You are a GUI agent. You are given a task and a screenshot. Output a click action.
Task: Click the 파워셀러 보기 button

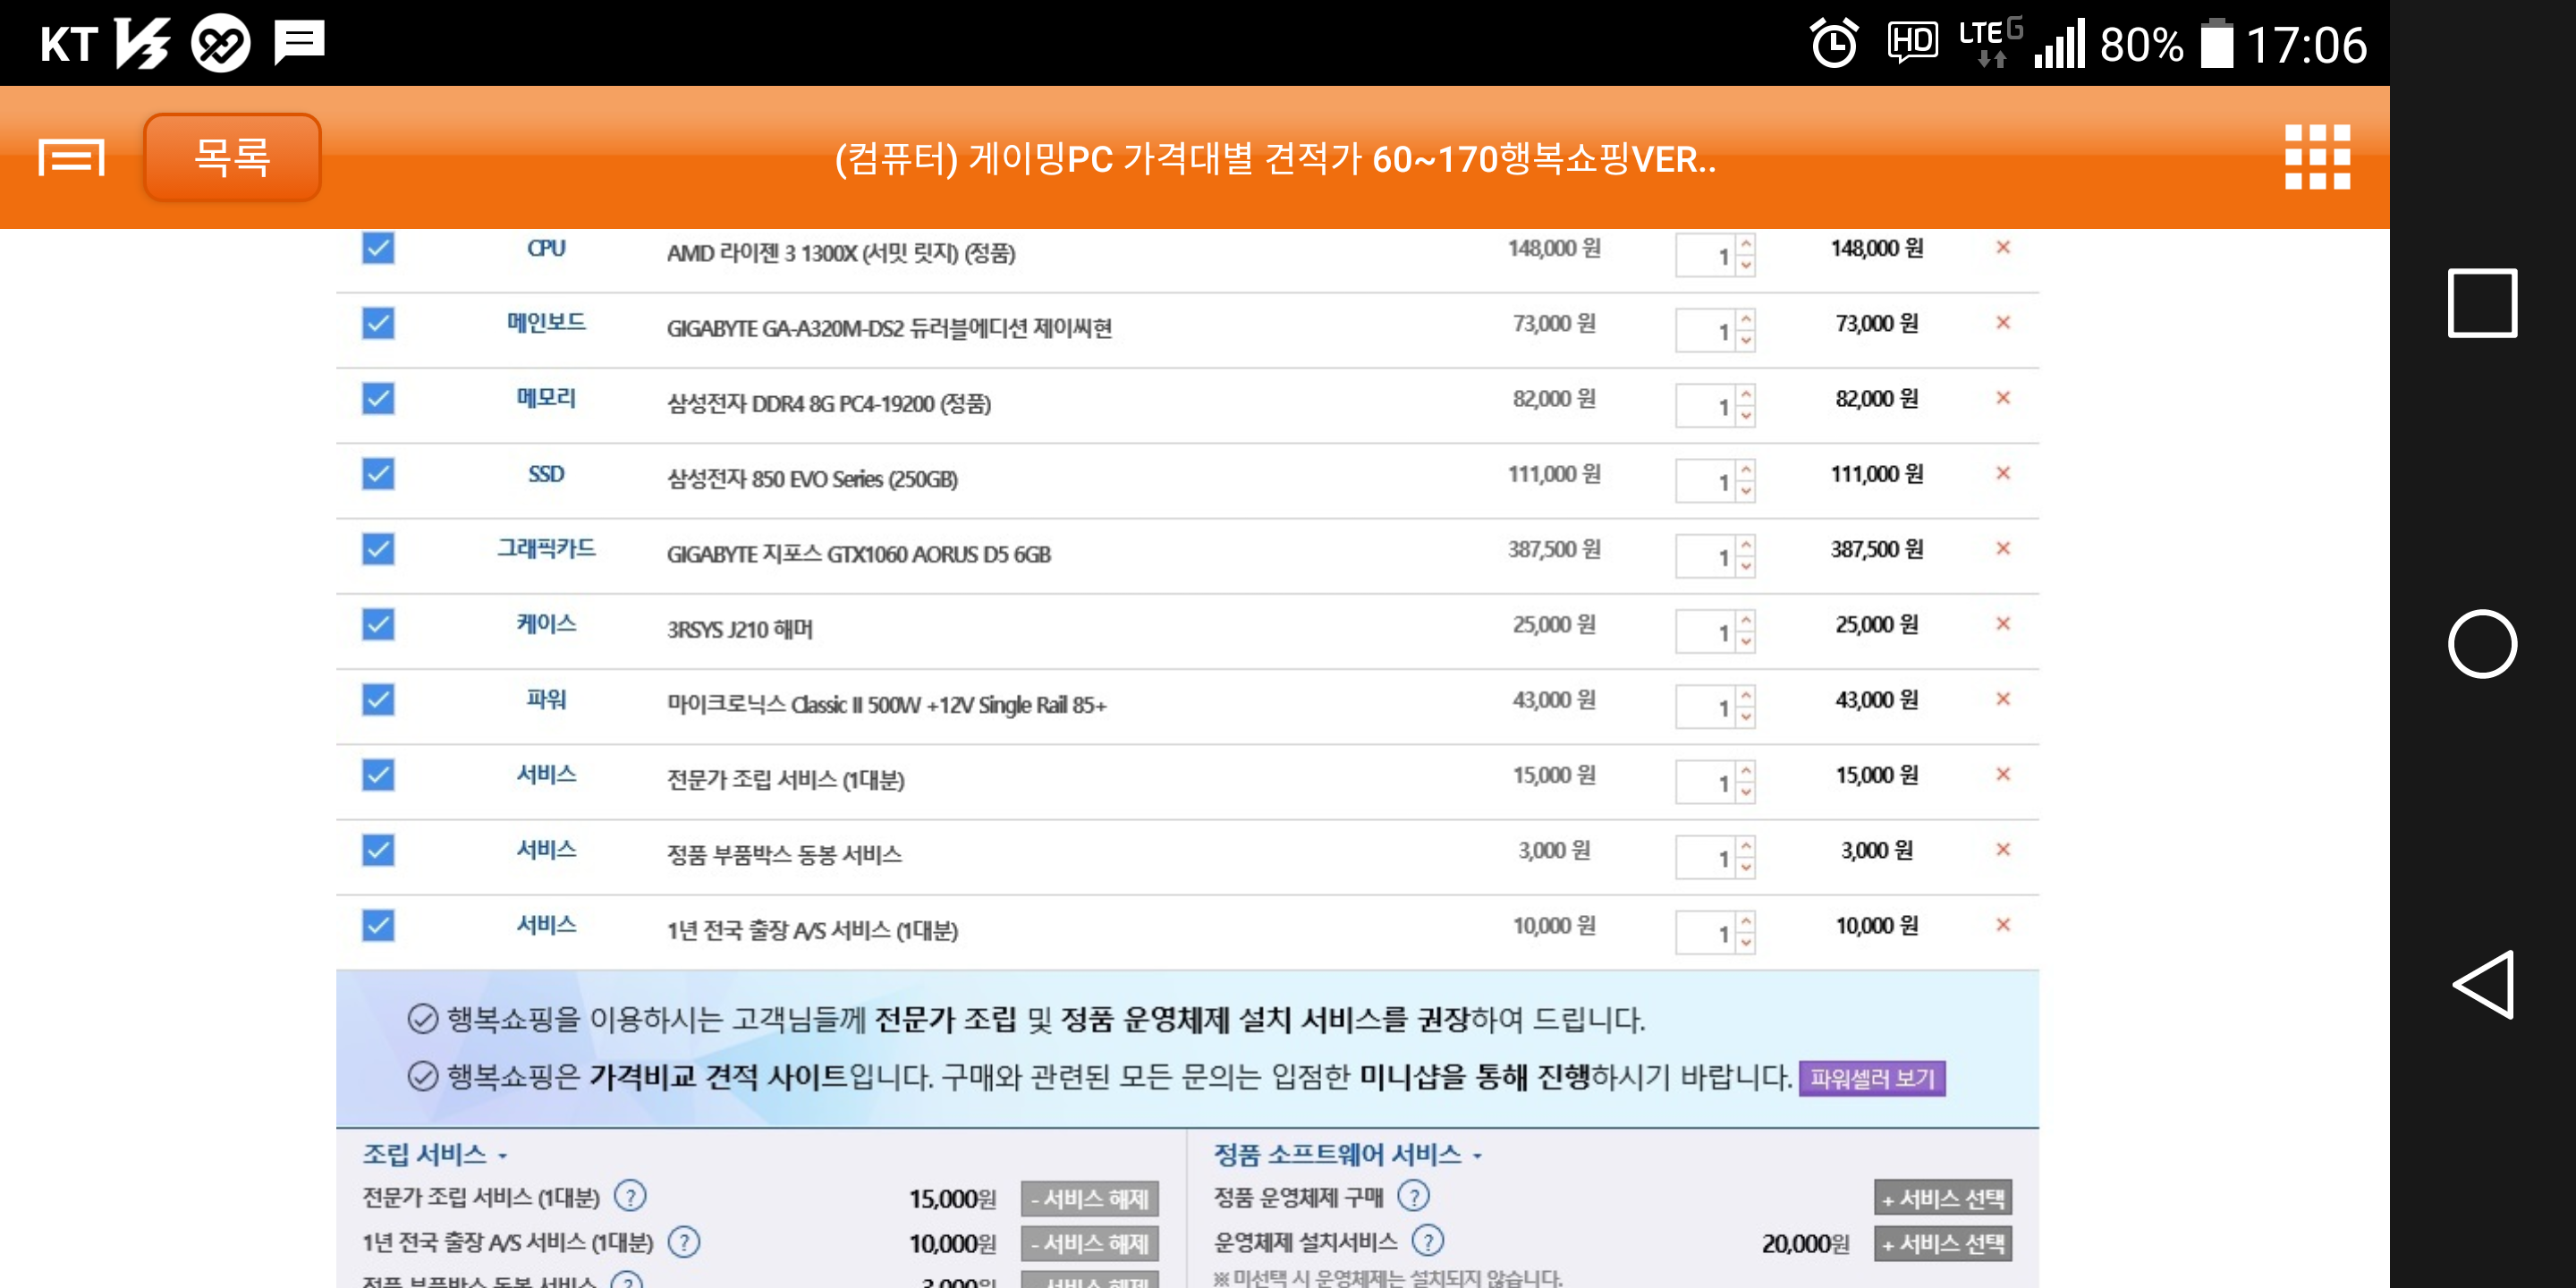click(1872, 1078)
